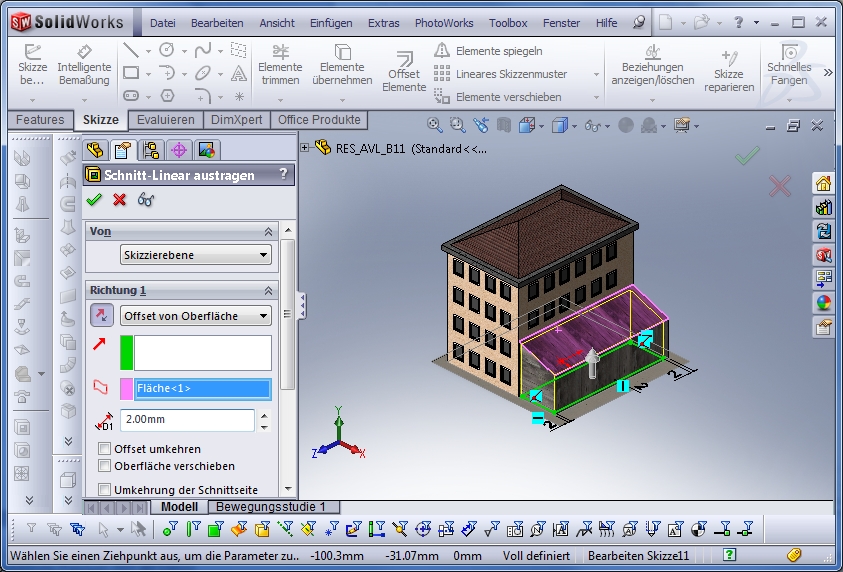Open the Einfügen menu
The image size is (843, 572).
(331, 23)
